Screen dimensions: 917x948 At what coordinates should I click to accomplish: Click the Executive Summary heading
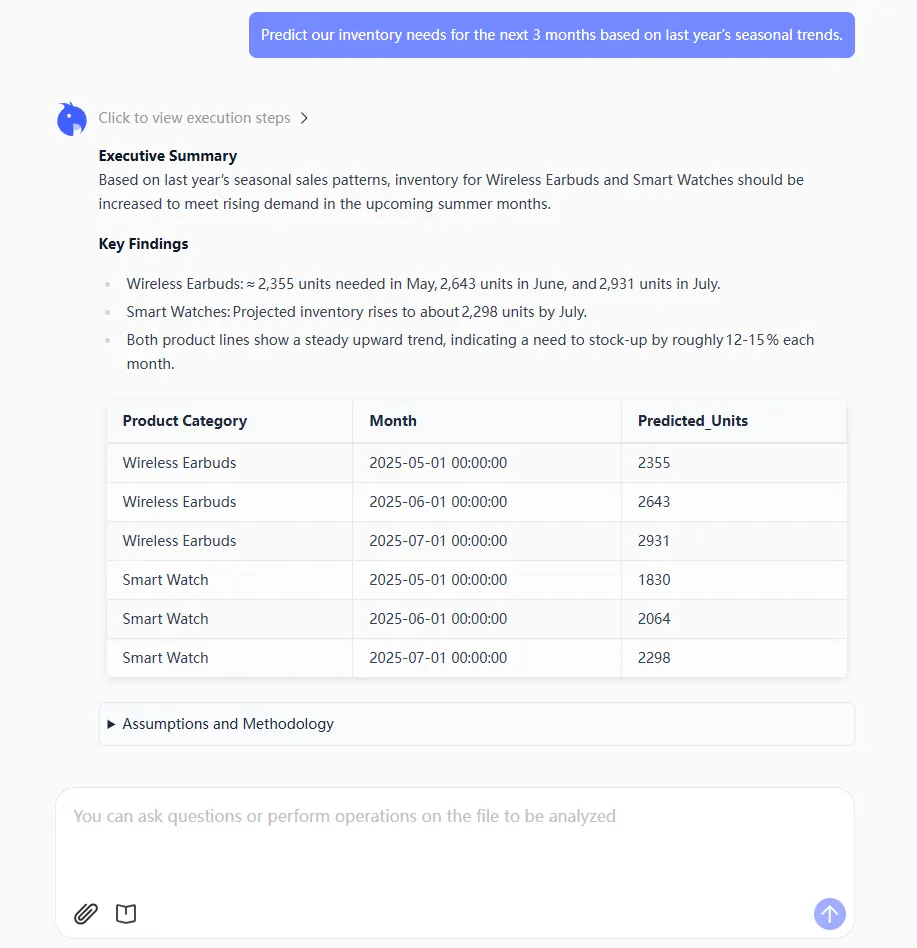[x=167, y=156]
